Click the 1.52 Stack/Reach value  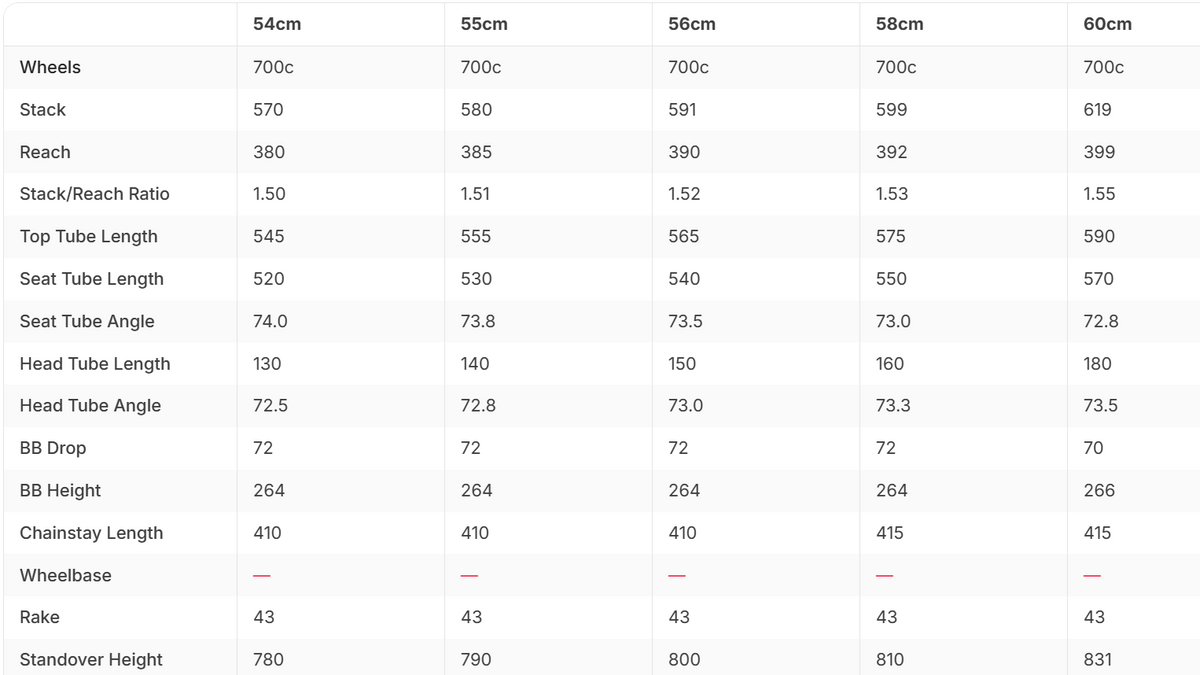coord(684,194)
